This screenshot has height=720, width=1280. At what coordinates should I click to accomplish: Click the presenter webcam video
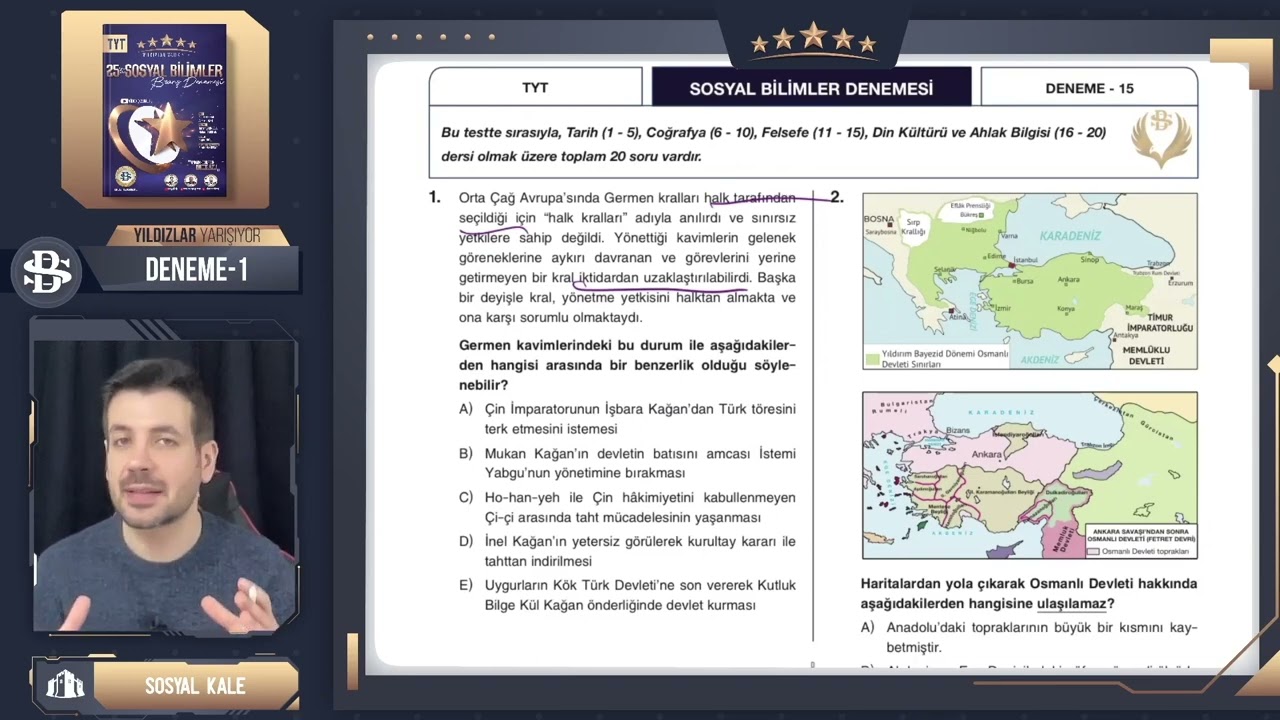click(165, 487)
